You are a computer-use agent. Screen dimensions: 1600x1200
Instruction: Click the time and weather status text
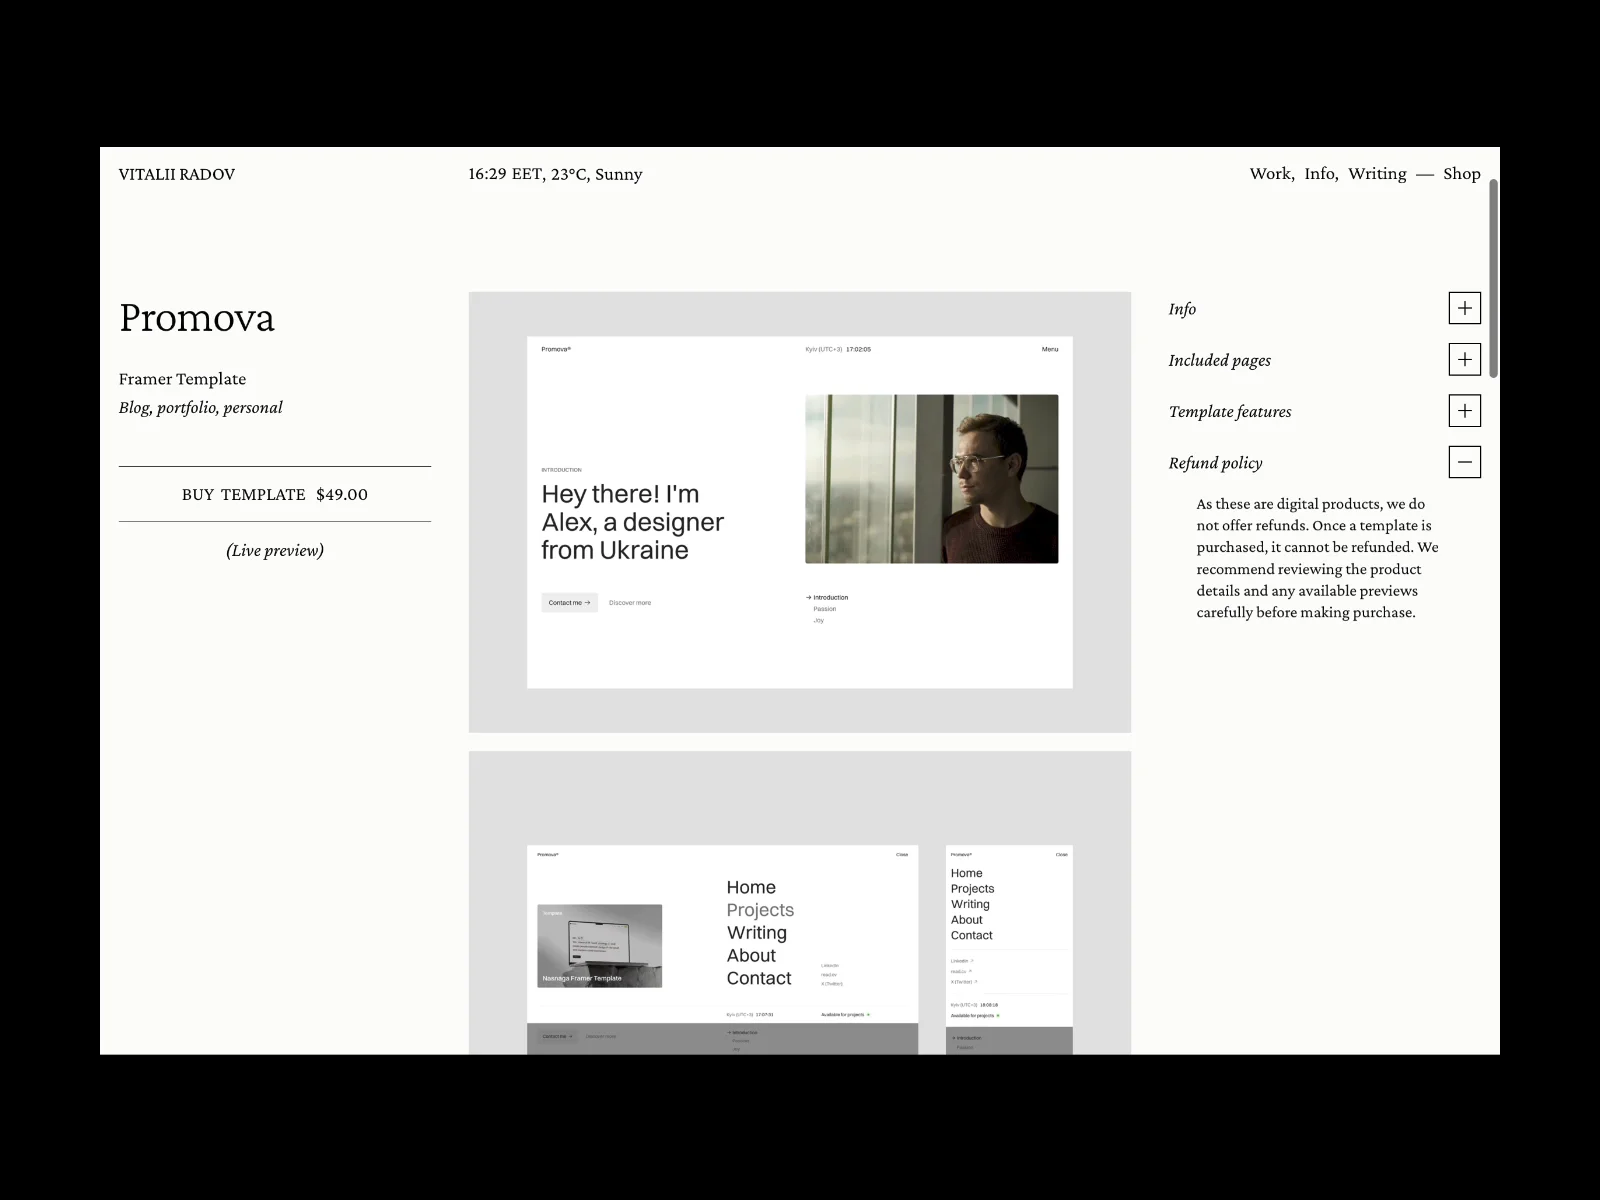[555, 174]
